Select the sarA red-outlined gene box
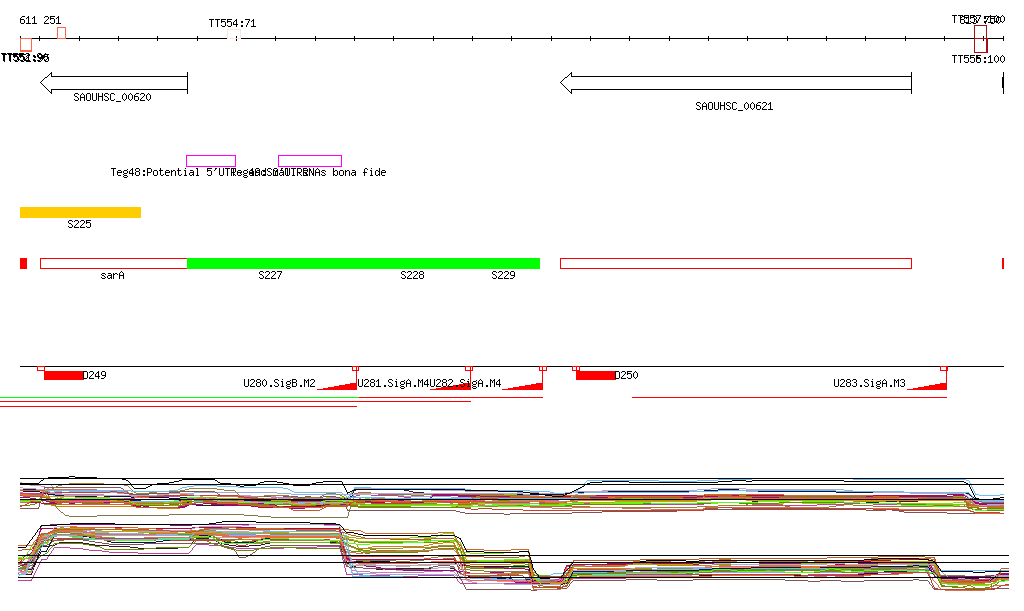 pos(113,263)
